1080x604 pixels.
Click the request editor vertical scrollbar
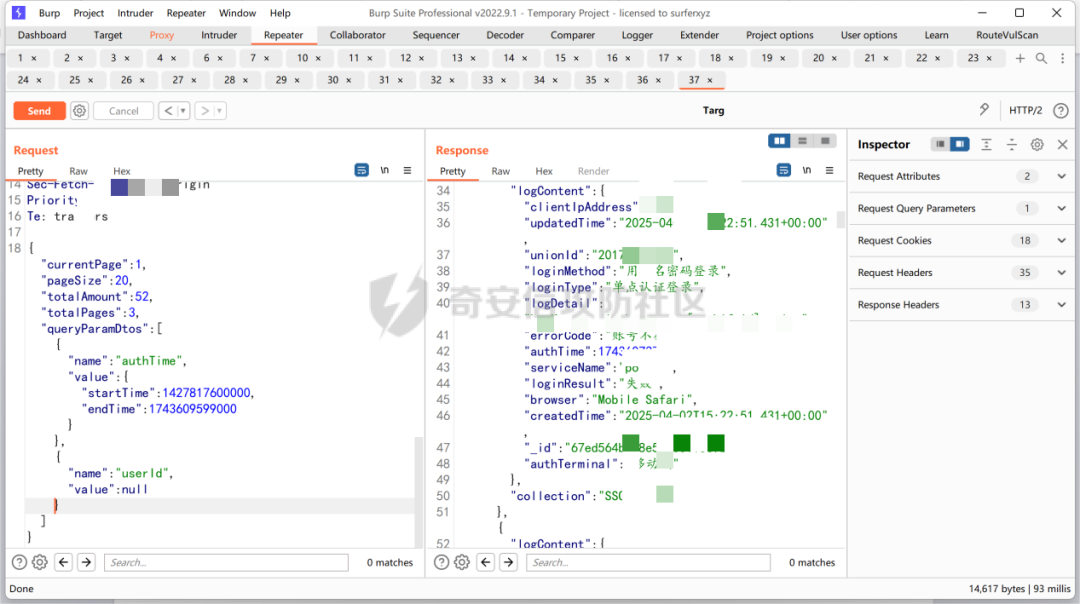click(419, 492)
